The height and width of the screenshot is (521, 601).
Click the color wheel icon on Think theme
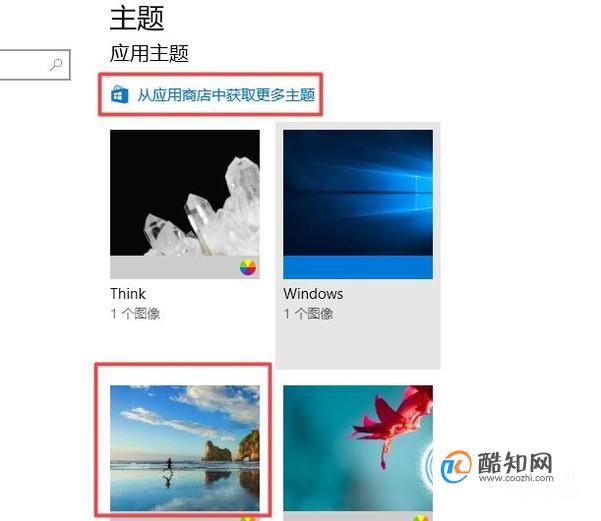pos(248,267)
